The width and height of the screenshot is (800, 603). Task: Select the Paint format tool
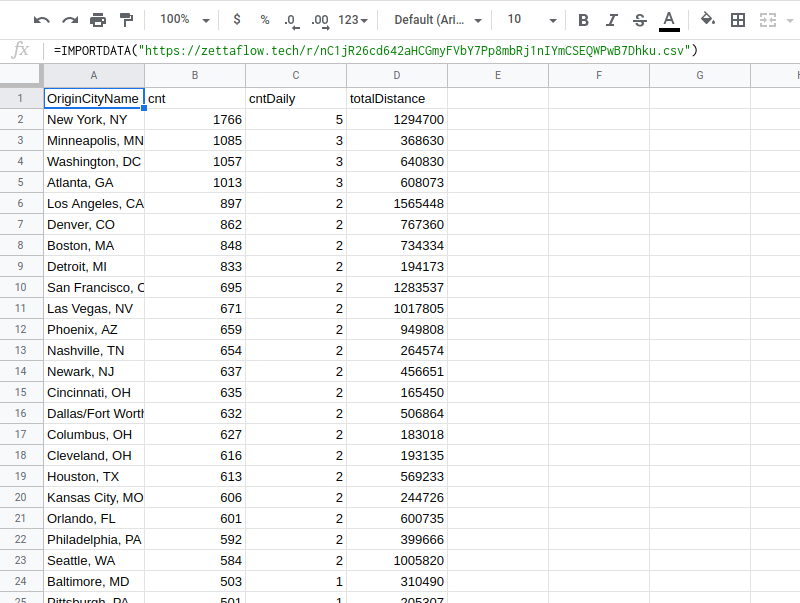126,19
